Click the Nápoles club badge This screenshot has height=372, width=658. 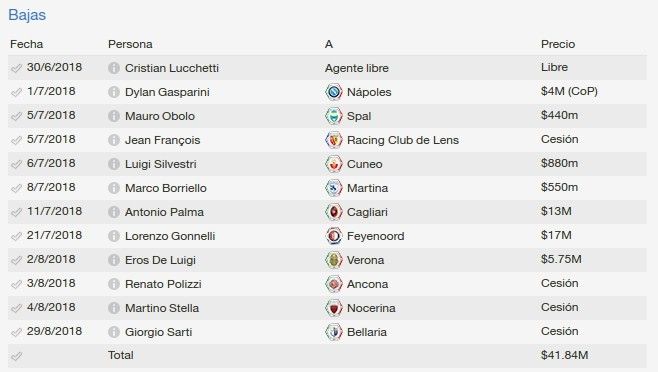click(334, 92)
